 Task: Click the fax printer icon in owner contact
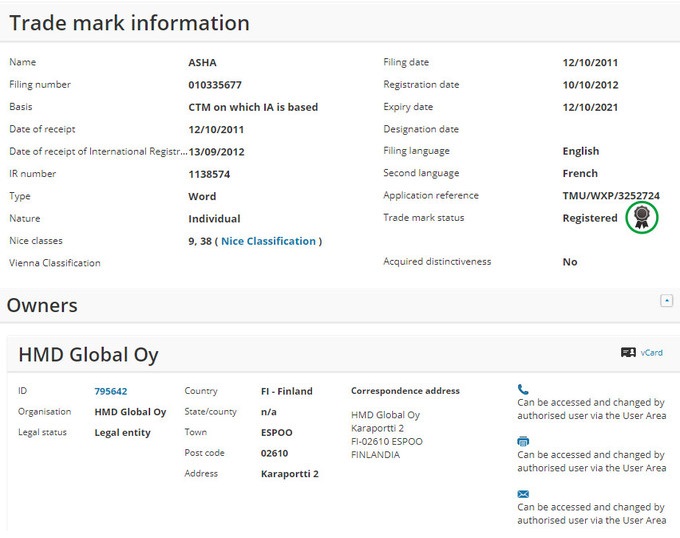(x=523, y=441)
